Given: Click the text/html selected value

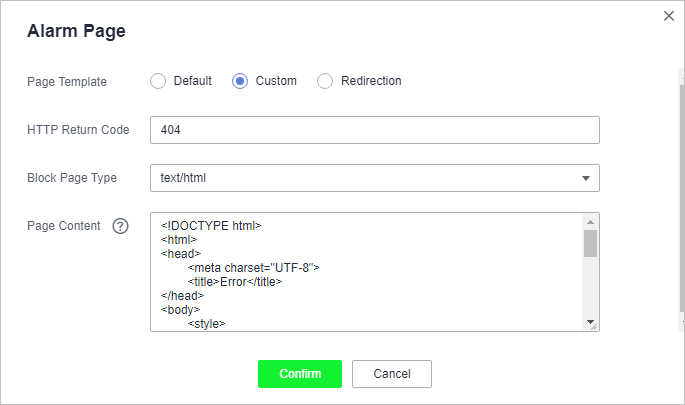Looking at the screenshot, I should [183, 178].
